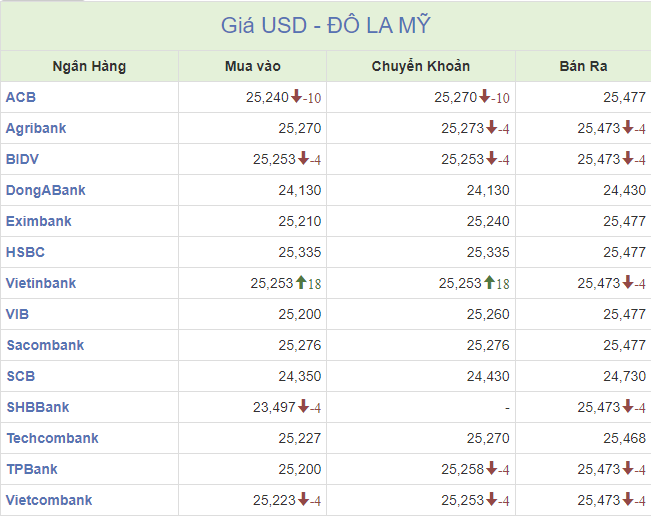Screen dimensions: 651x516
Task: Click the Bán Ra column header
Action: 583,66
